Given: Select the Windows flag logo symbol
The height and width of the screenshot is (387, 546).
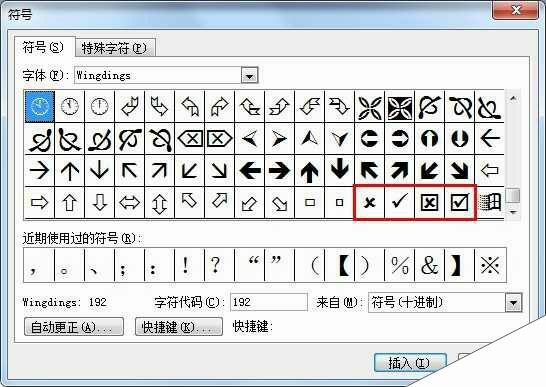Looking at the screenshot, I should point(490,202).
